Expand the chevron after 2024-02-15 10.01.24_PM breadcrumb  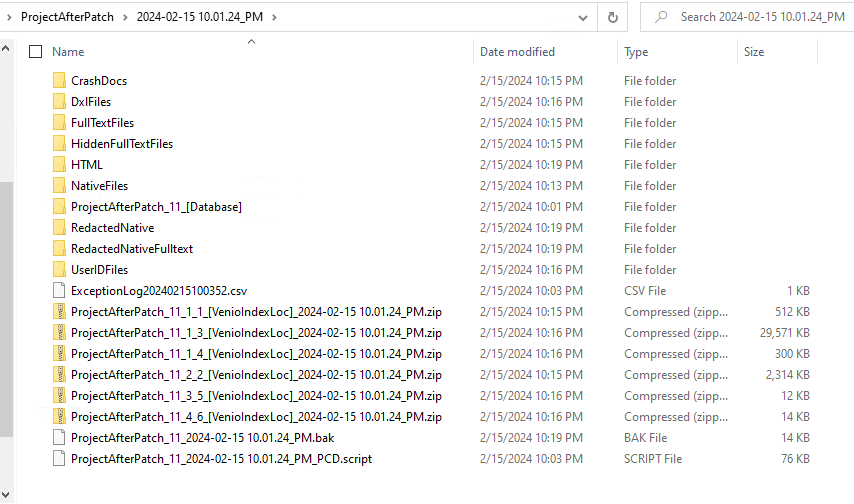(274, 17)
